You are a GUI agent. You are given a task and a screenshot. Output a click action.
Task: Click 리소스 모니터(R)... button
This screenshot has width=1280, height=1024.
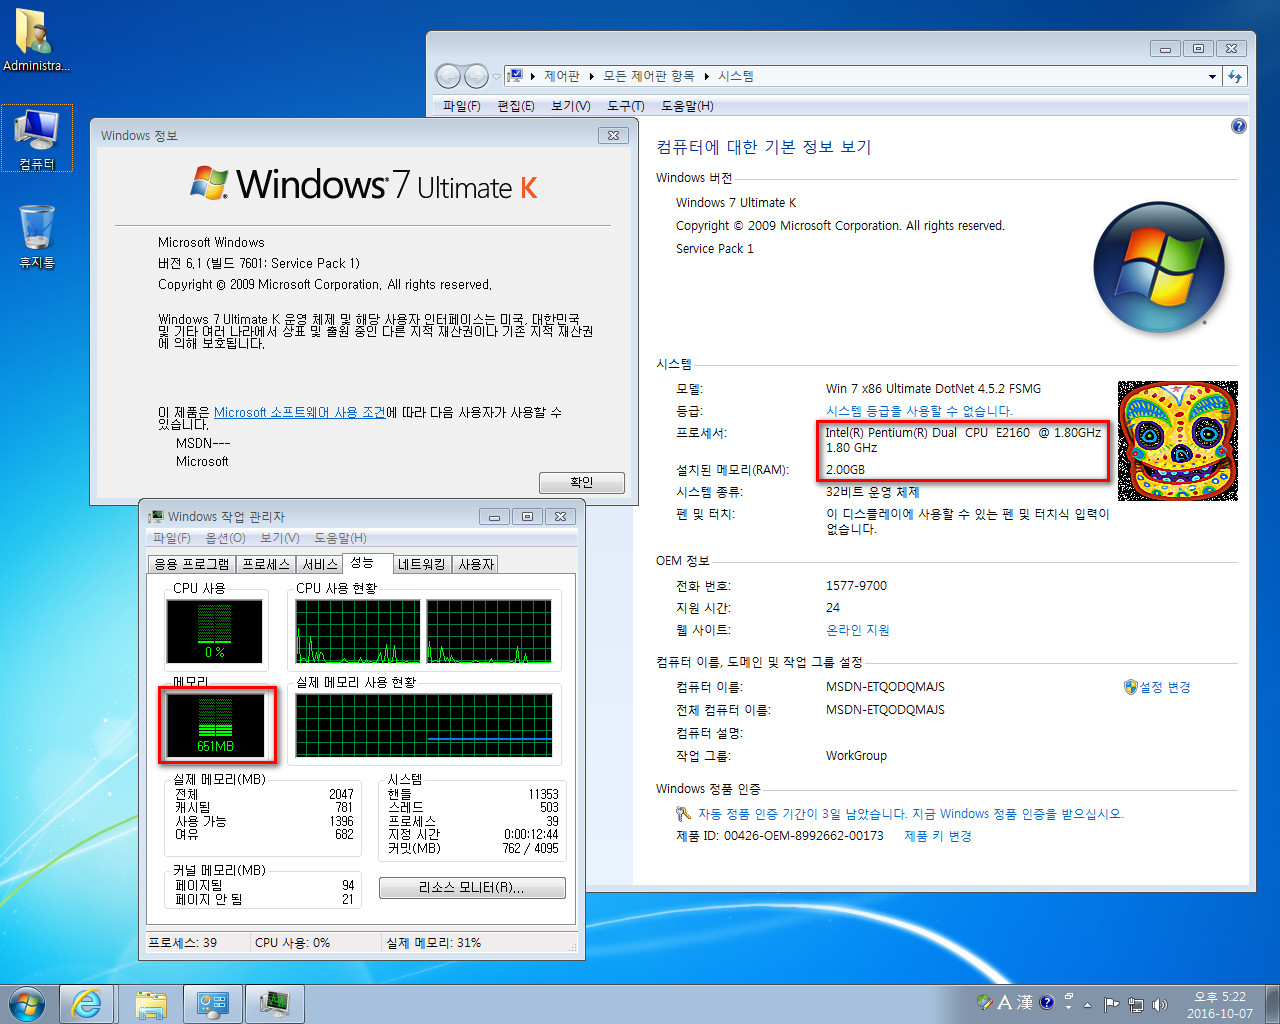pyautogui.click(x=472, y=888)
